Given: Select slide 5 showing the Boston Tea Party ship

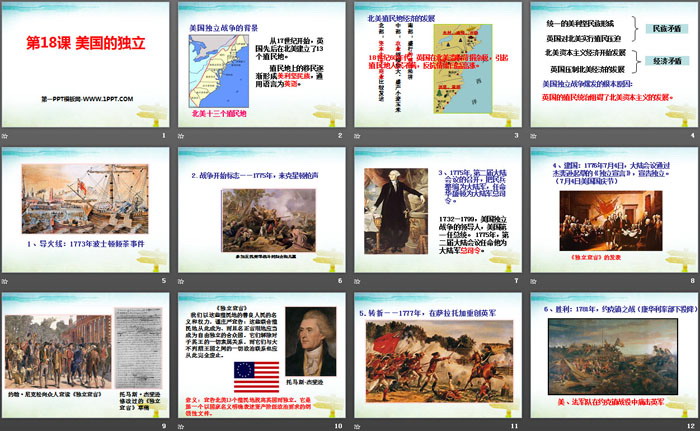Looking at the screenshot, I should 86,210.
